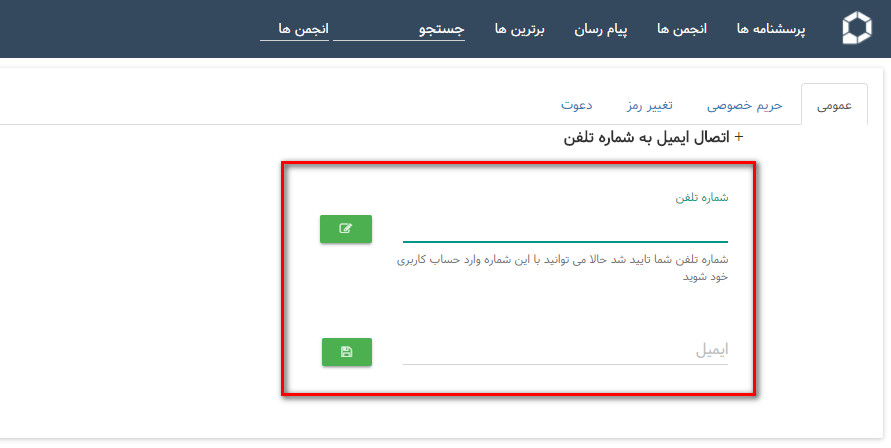Switch to the حریم خصوصی tab

[x=744, y=105]
